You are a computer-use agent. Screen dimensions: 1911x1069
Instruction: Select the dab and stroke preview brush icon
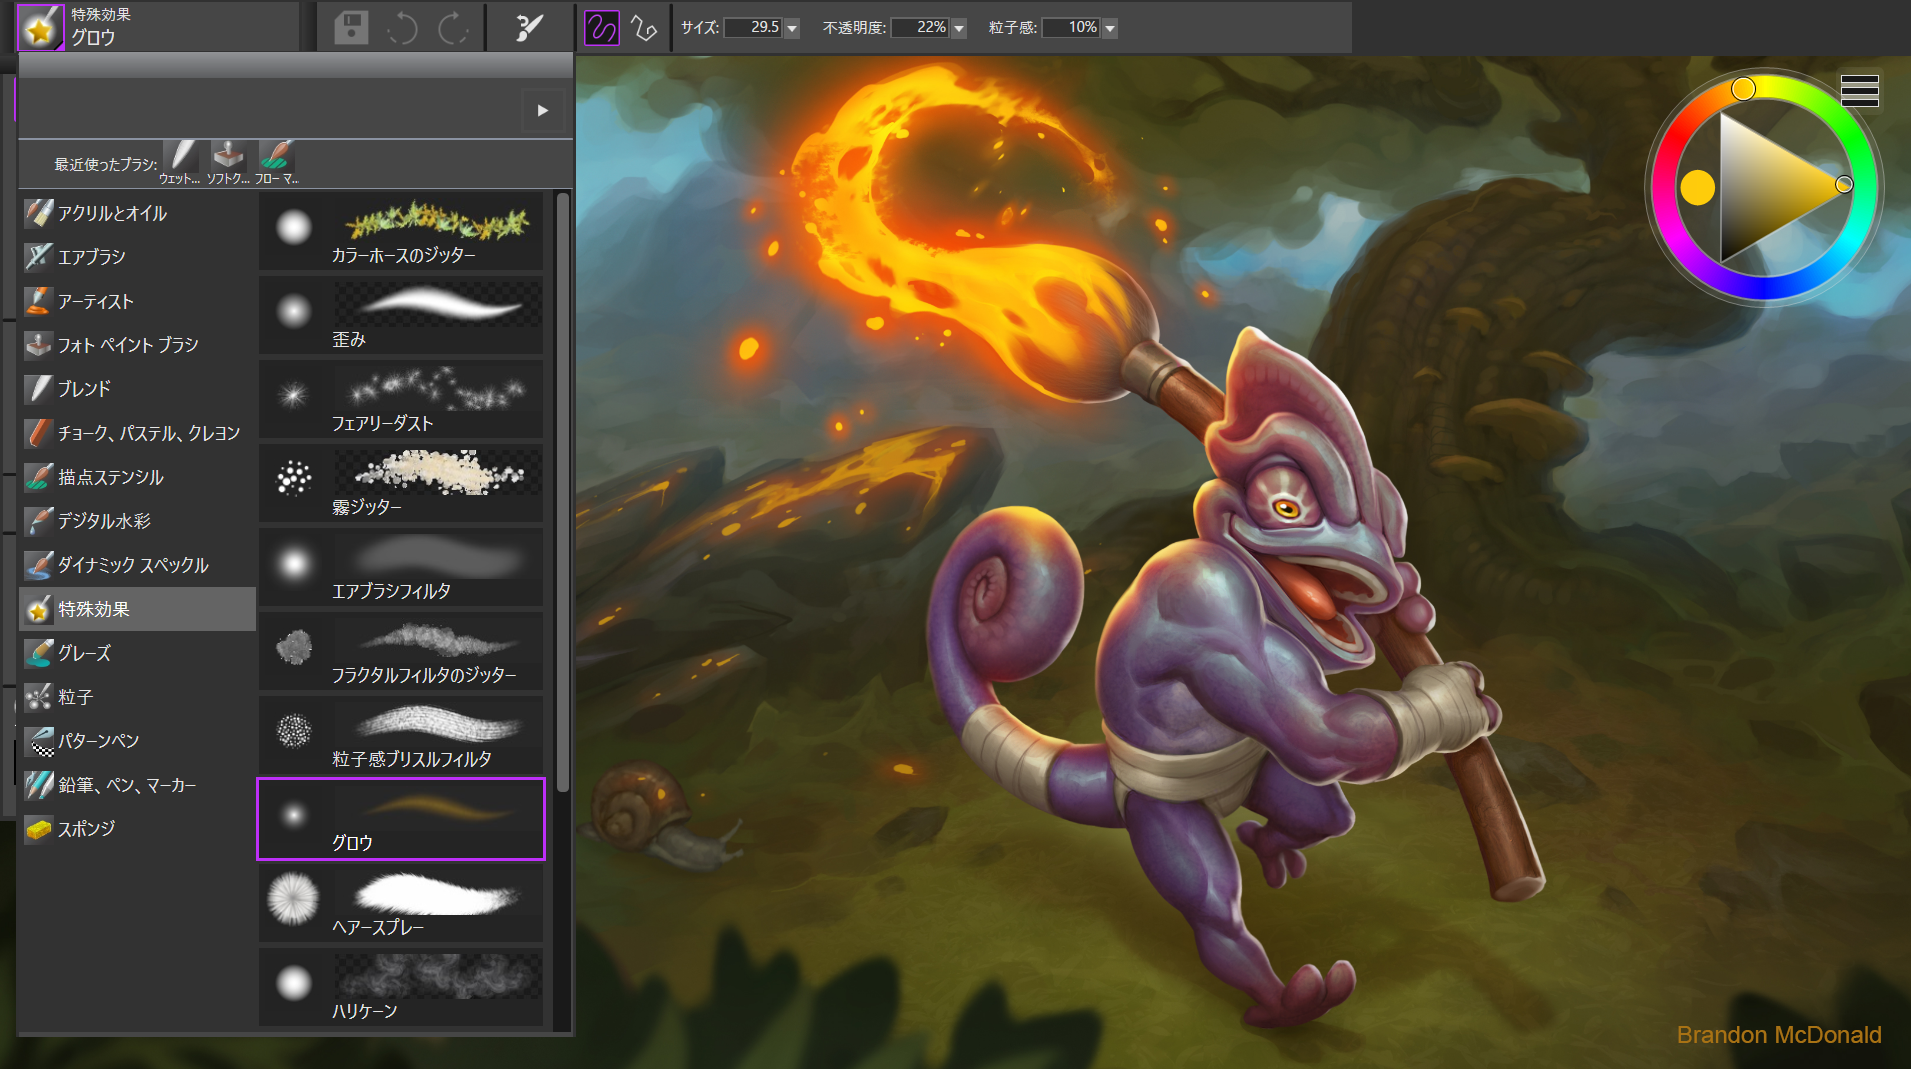tap(529, 27)
